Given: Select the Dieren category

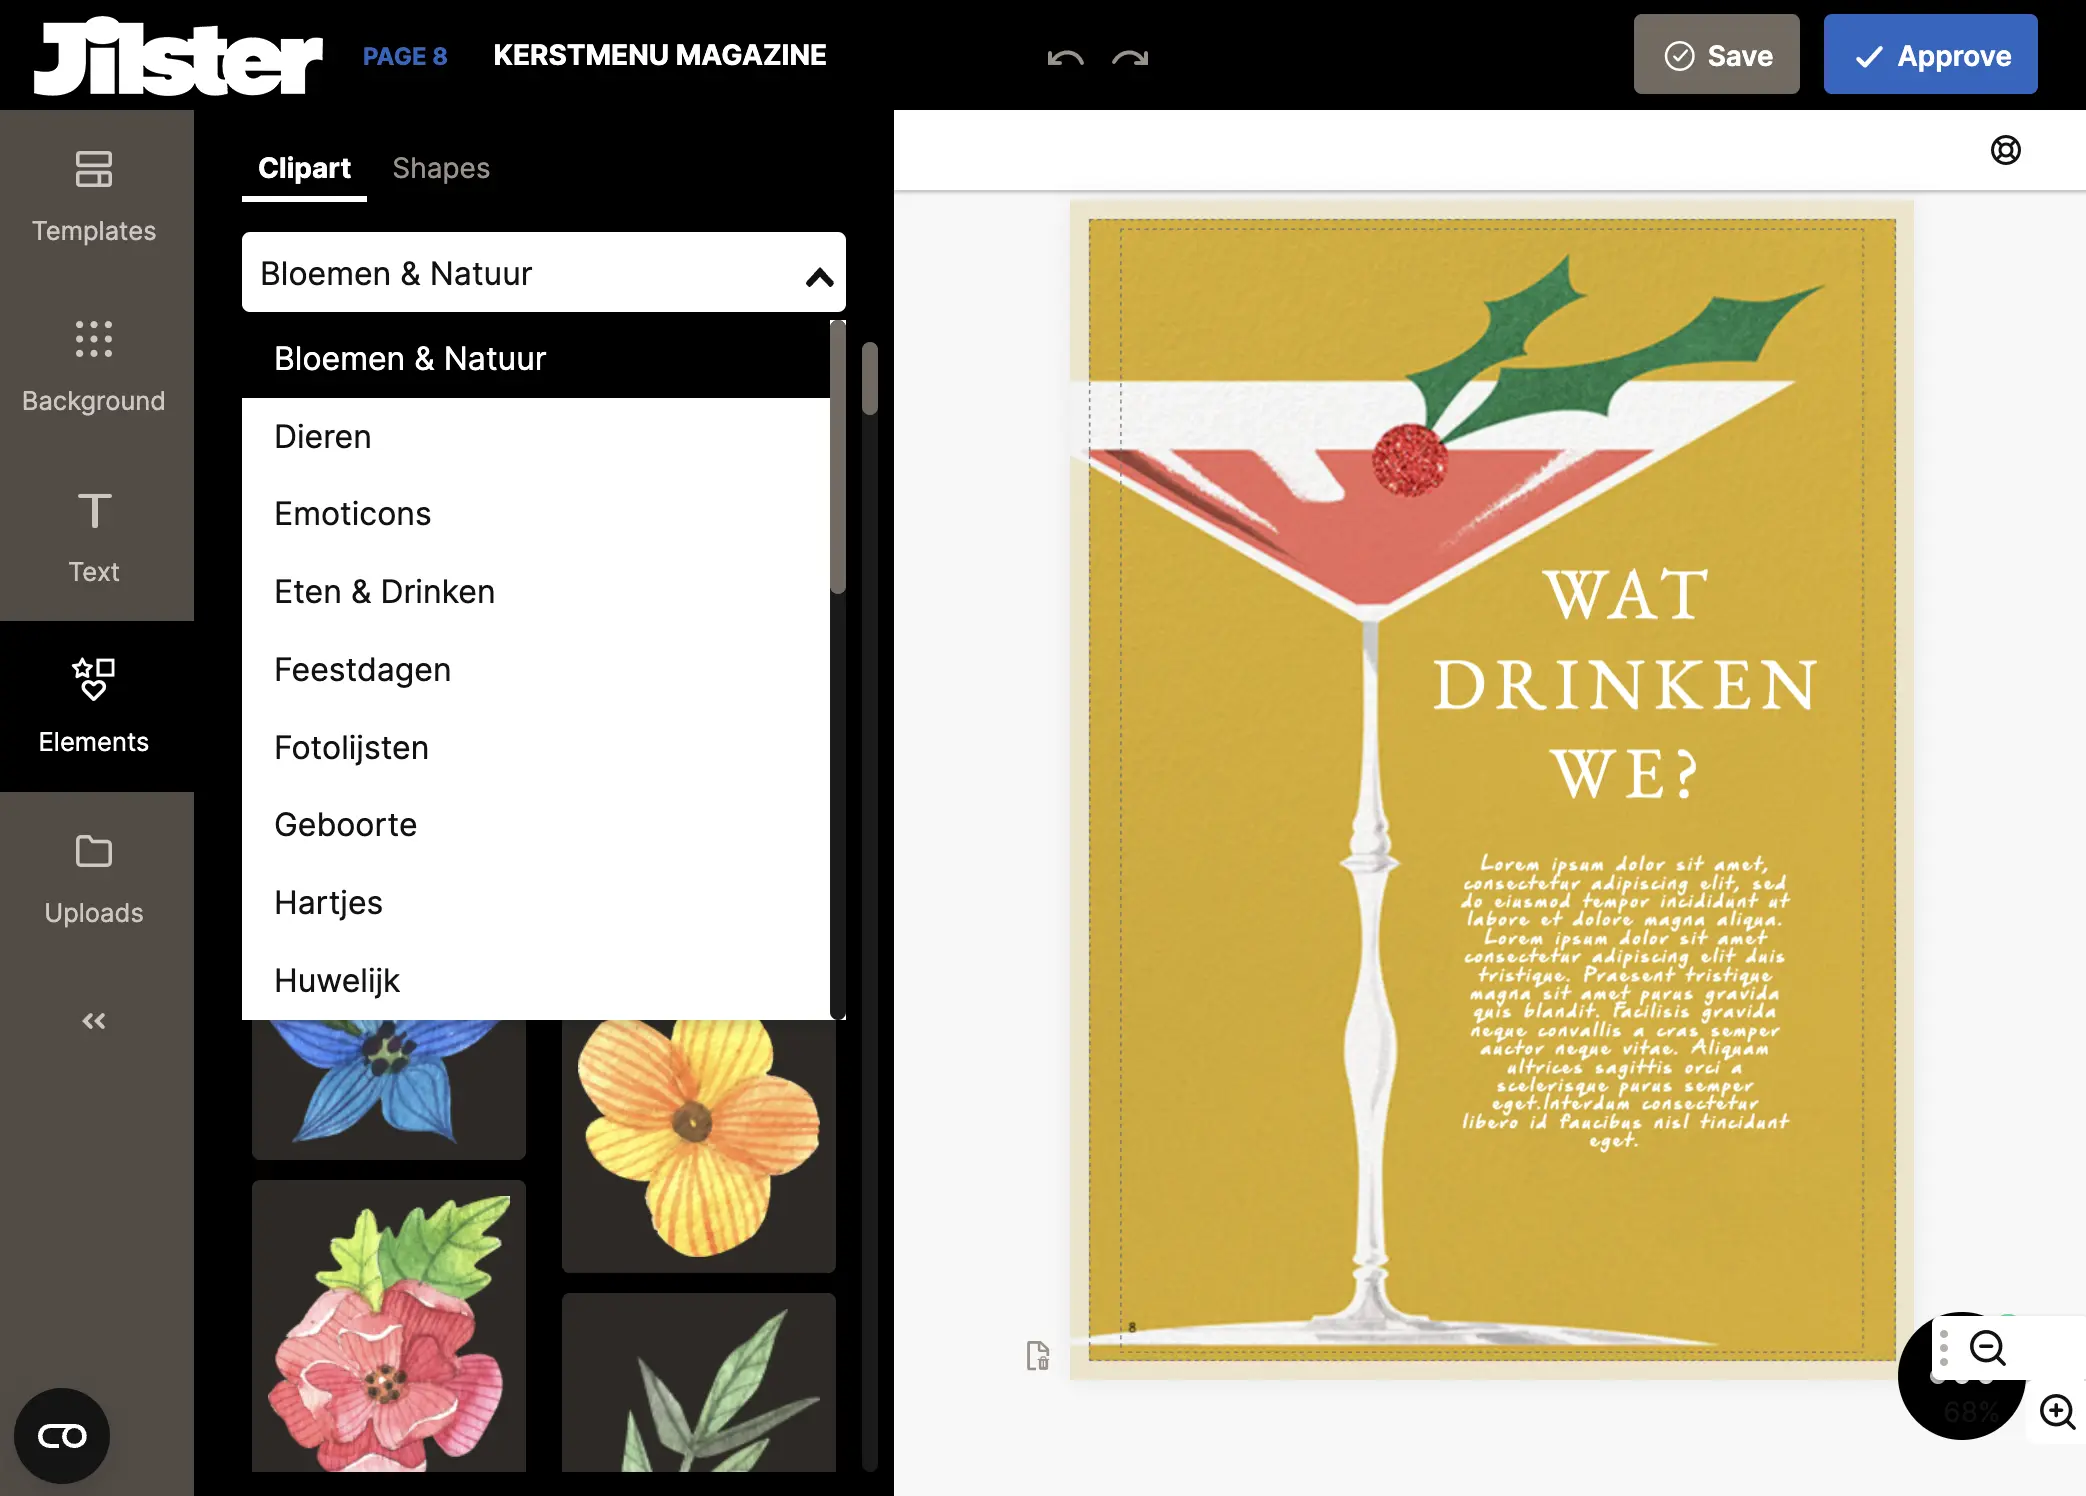Looking at the screenshot, I should pos(536,437).
